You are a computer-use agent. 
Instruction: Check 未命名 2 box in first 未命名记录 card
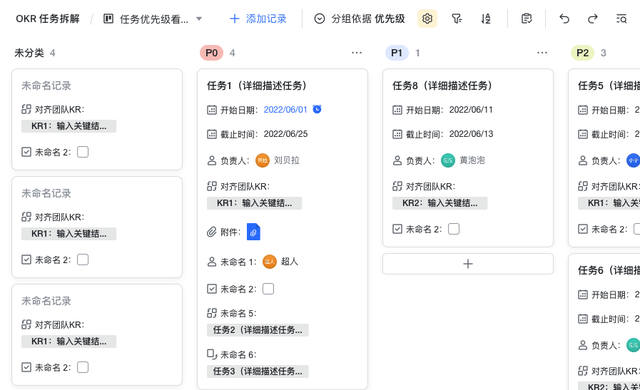click(83, 152)
